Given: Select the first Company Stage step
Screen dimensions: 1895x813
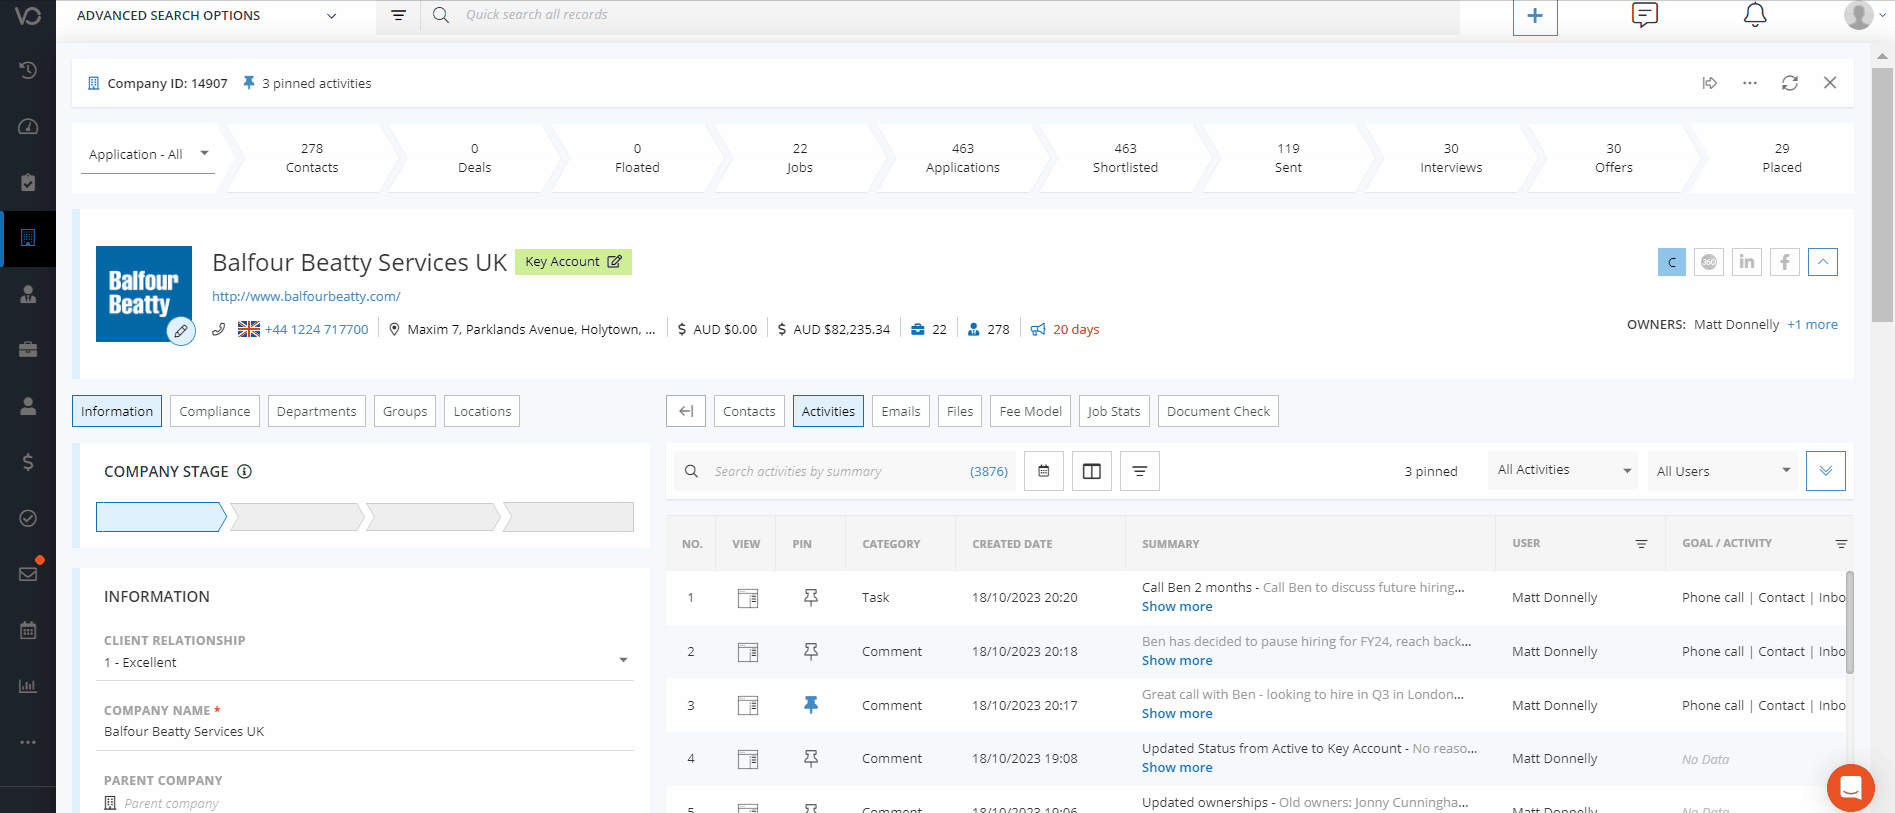Looking at the screenshot, I should [161, 517].
